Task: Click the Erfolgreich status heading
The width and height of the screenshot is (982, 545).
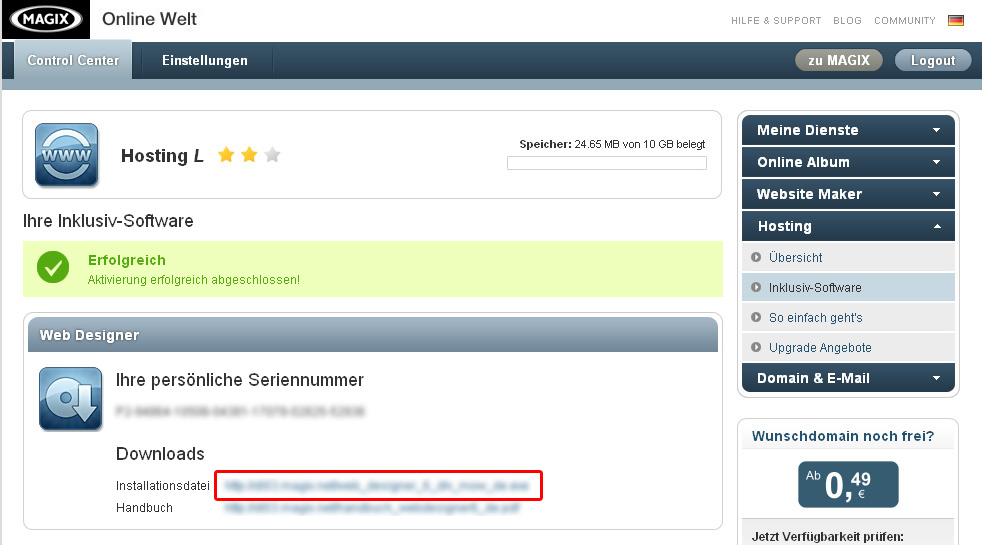Action: (127, 260)
